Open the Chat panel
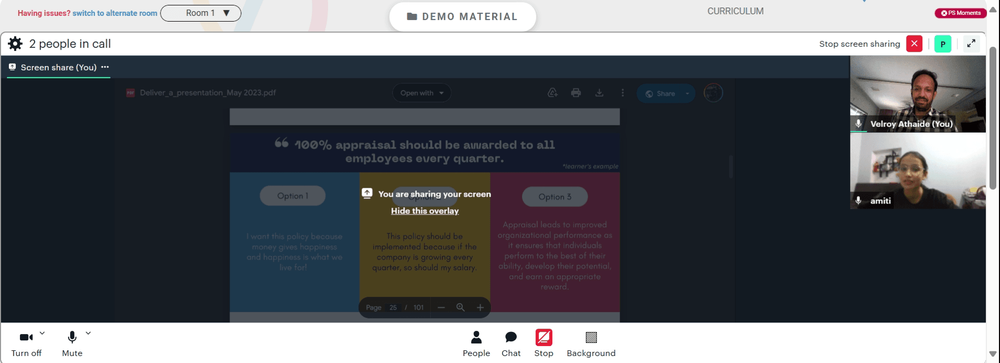This screenshot has width=1000, height=363. [511, 344]
